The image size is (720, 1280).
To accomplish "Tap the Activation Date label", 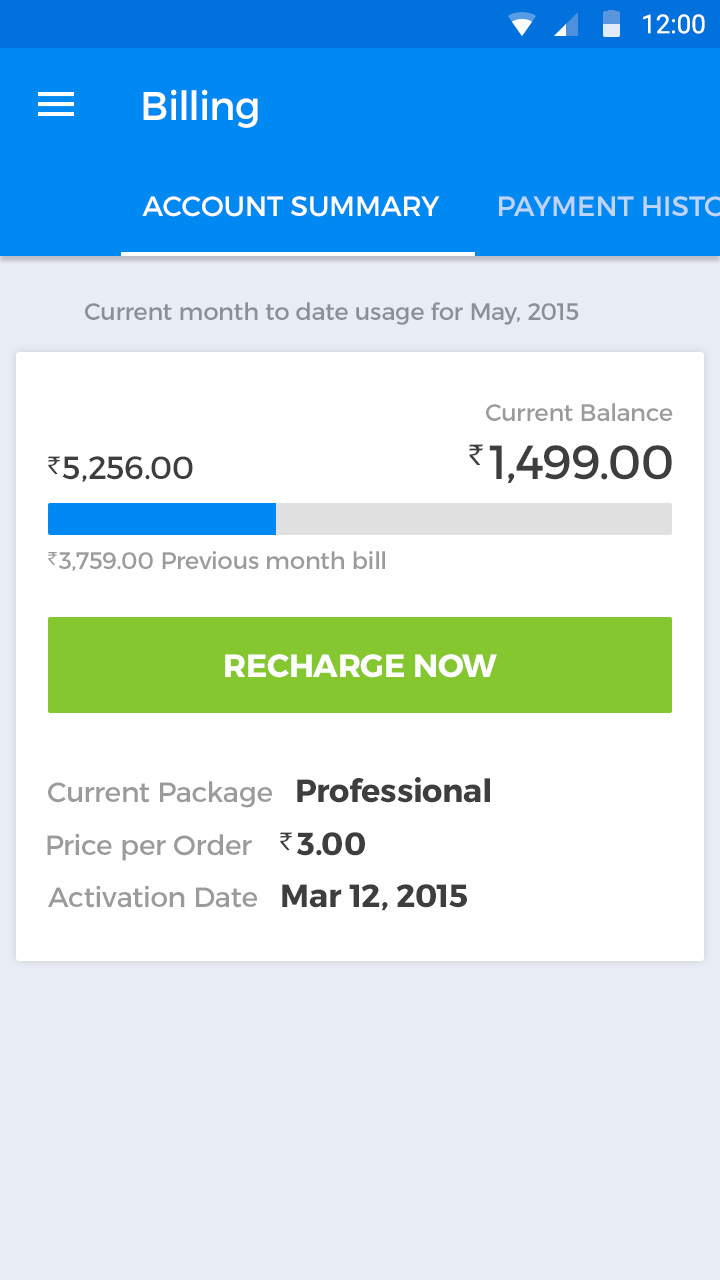I will click(153, 898).
